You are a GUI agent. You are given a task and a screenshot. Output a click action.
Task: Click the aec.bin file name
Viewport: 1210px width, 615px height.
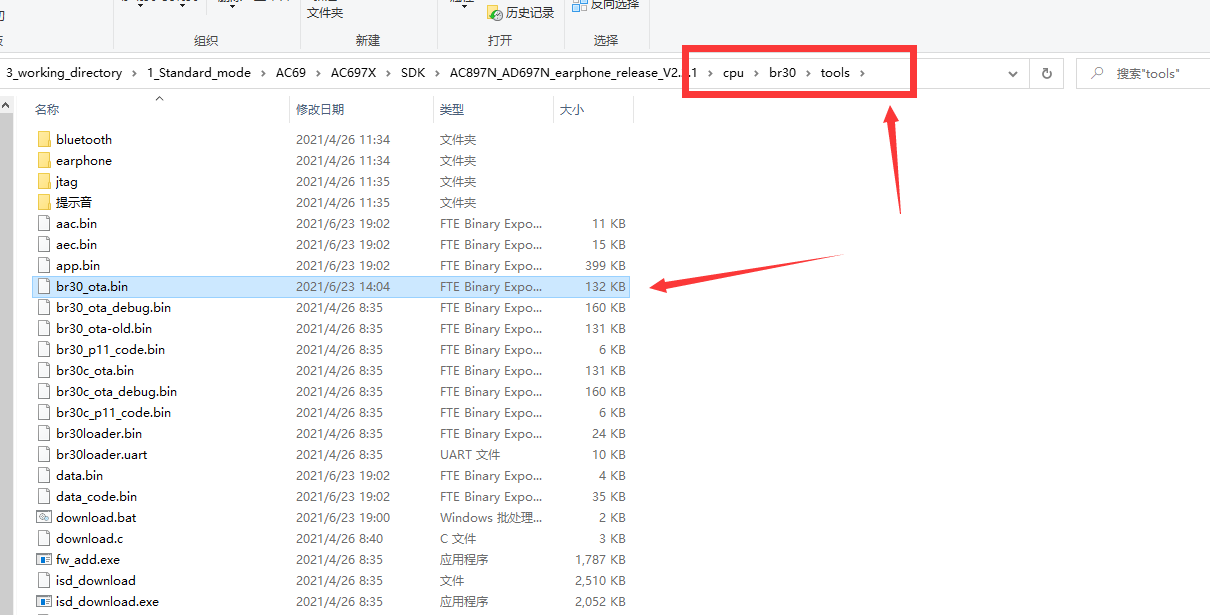tap(76, 245)
